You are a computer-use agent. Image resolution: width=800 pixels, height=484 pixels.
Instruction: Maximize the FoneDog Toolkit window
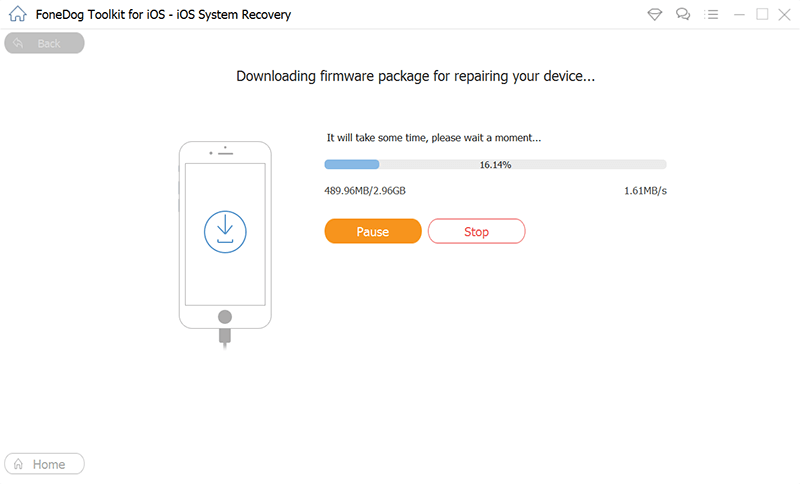762,15
